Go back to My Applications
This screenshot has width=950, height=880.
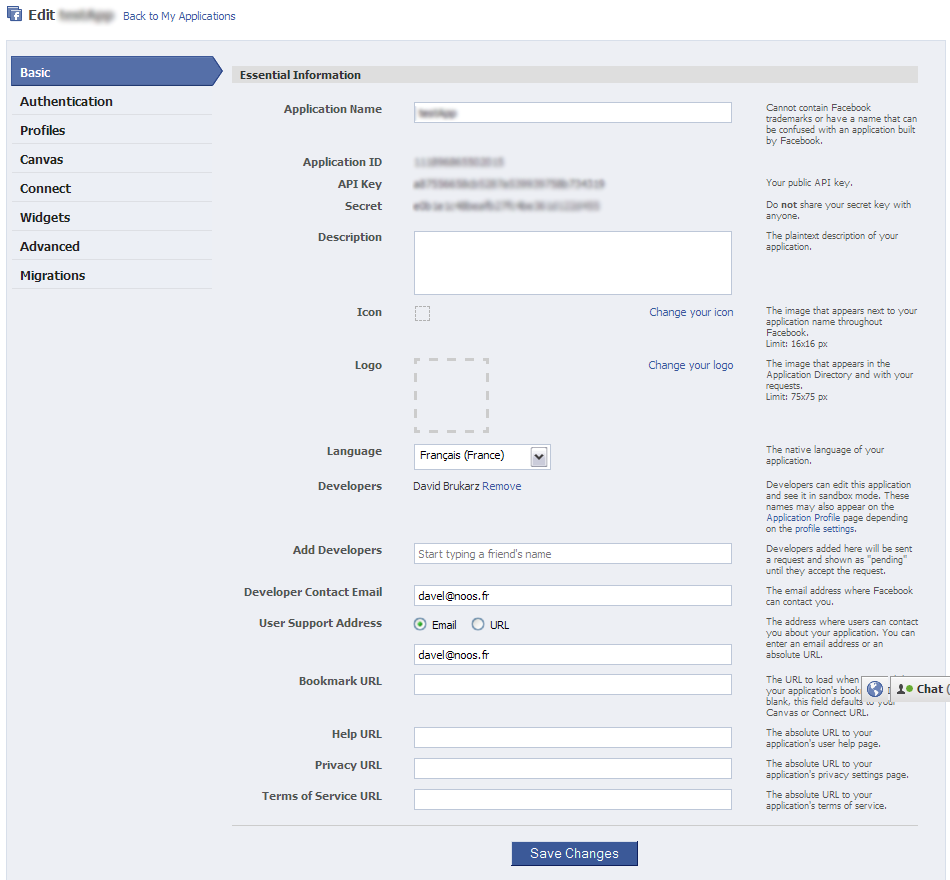[179, 16]
